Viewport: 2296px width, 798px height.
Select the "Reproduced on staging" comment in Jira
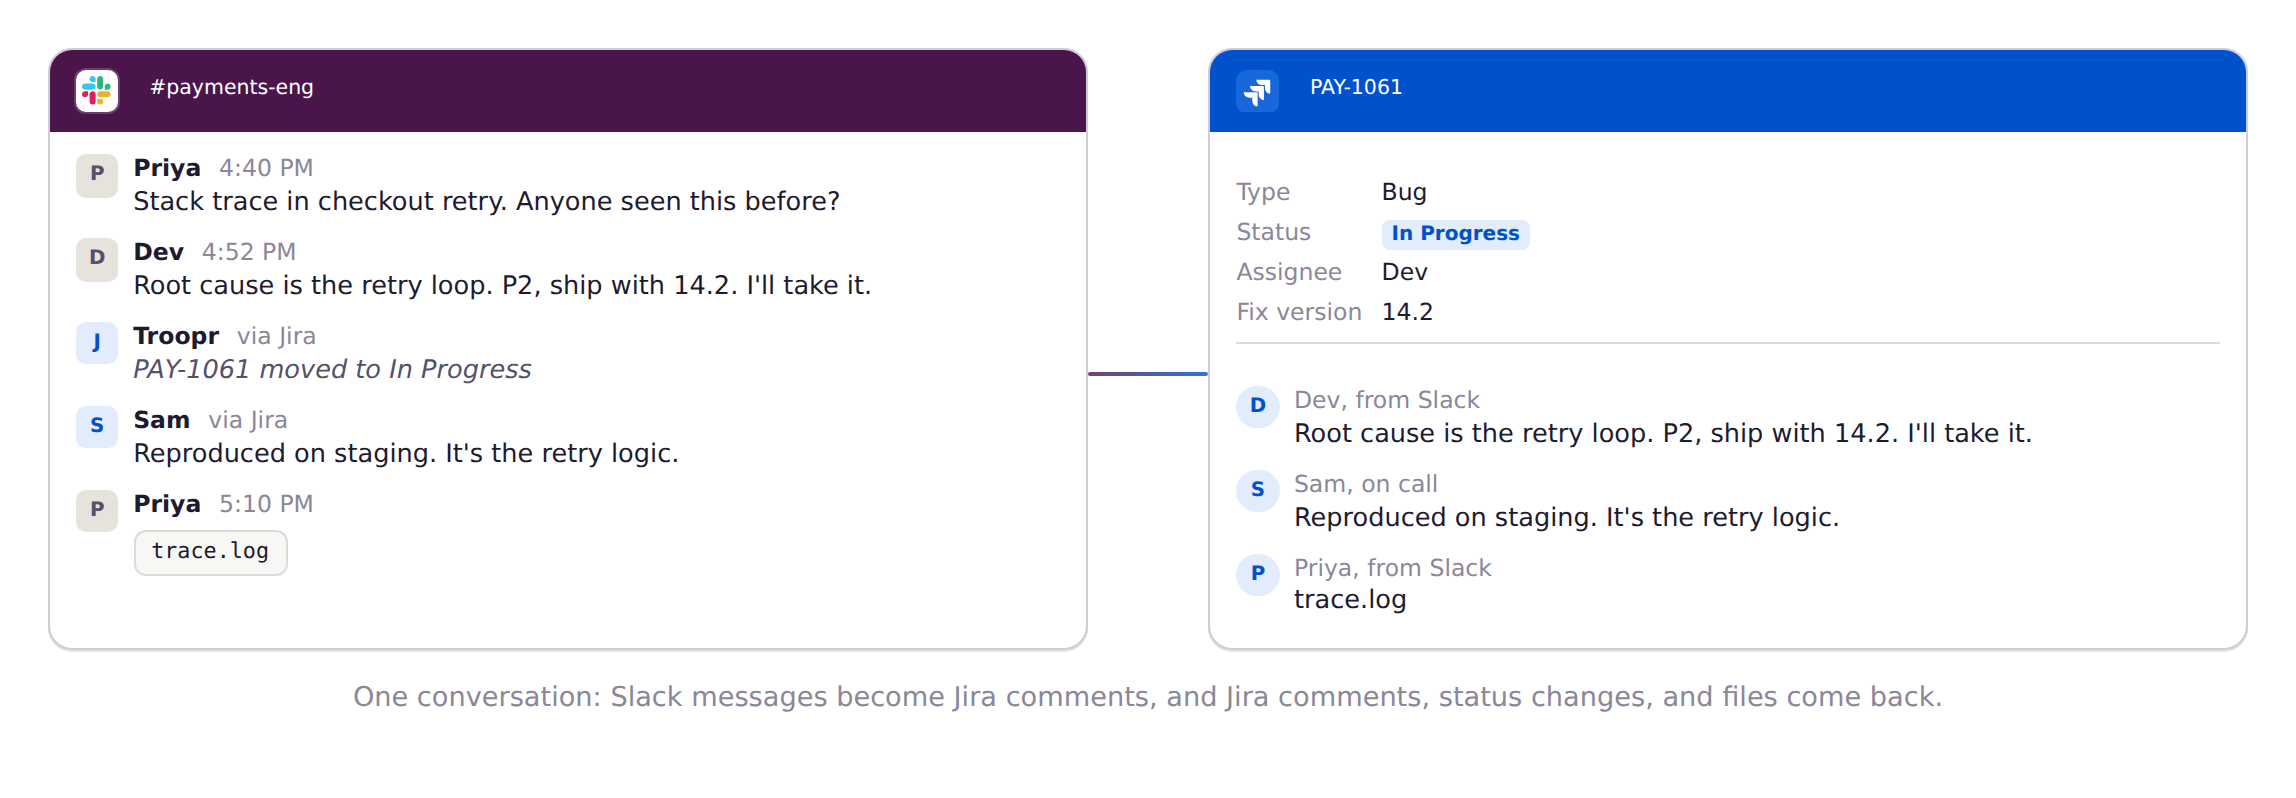(1567, 518)
